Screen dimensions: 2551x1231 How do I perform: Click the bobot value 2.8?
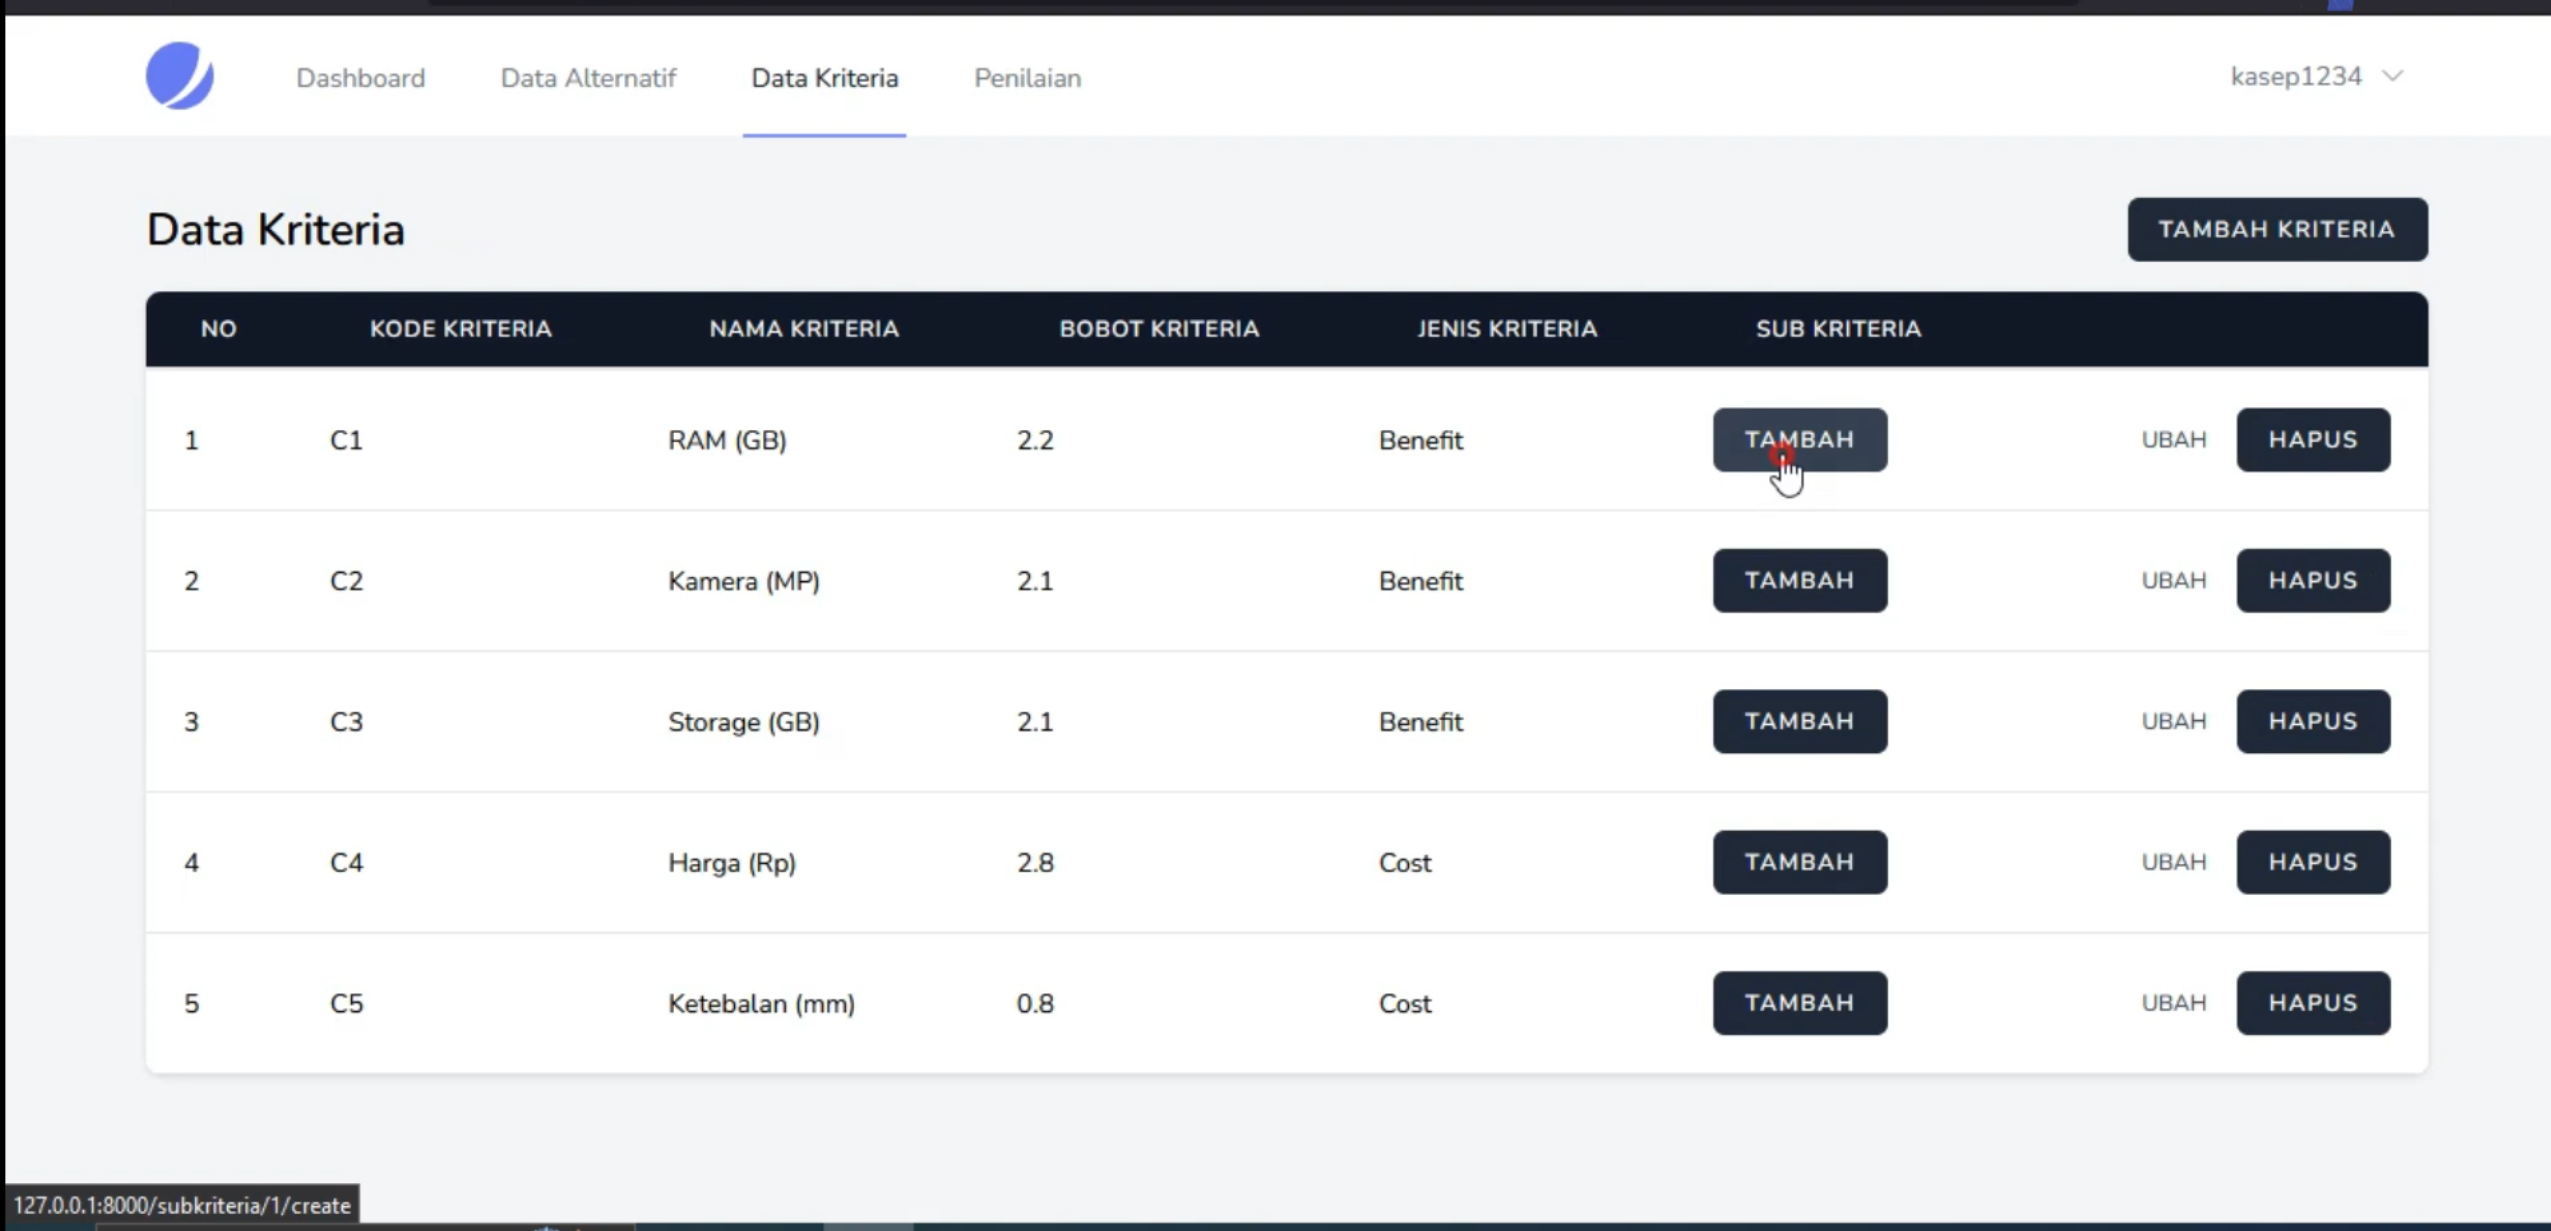[x=1035, y=862]
